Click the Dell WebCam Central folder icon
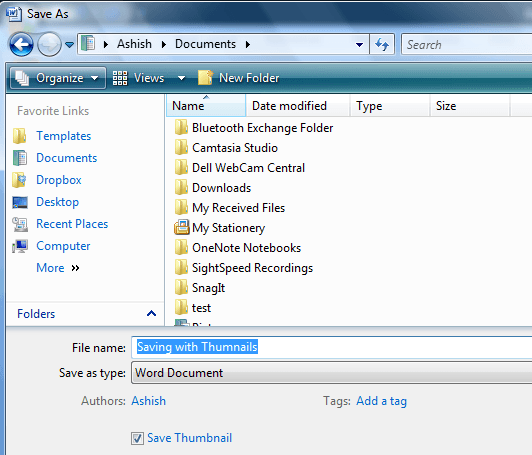Screen dimensions: 532x455 [x=181, y=168]
